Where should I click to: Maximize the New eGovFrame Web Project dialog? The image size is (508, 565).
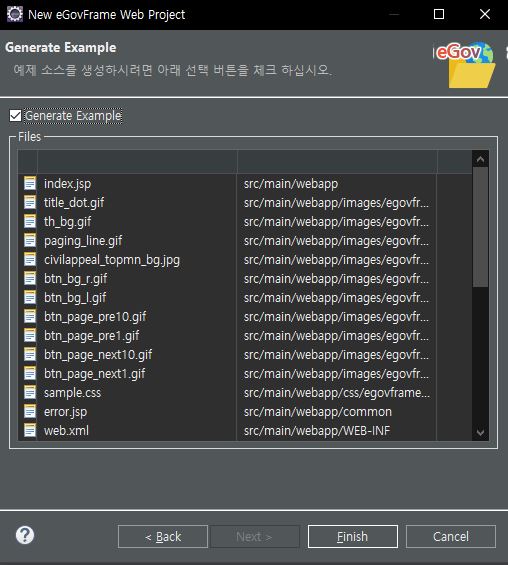click(x=439, y=14)
